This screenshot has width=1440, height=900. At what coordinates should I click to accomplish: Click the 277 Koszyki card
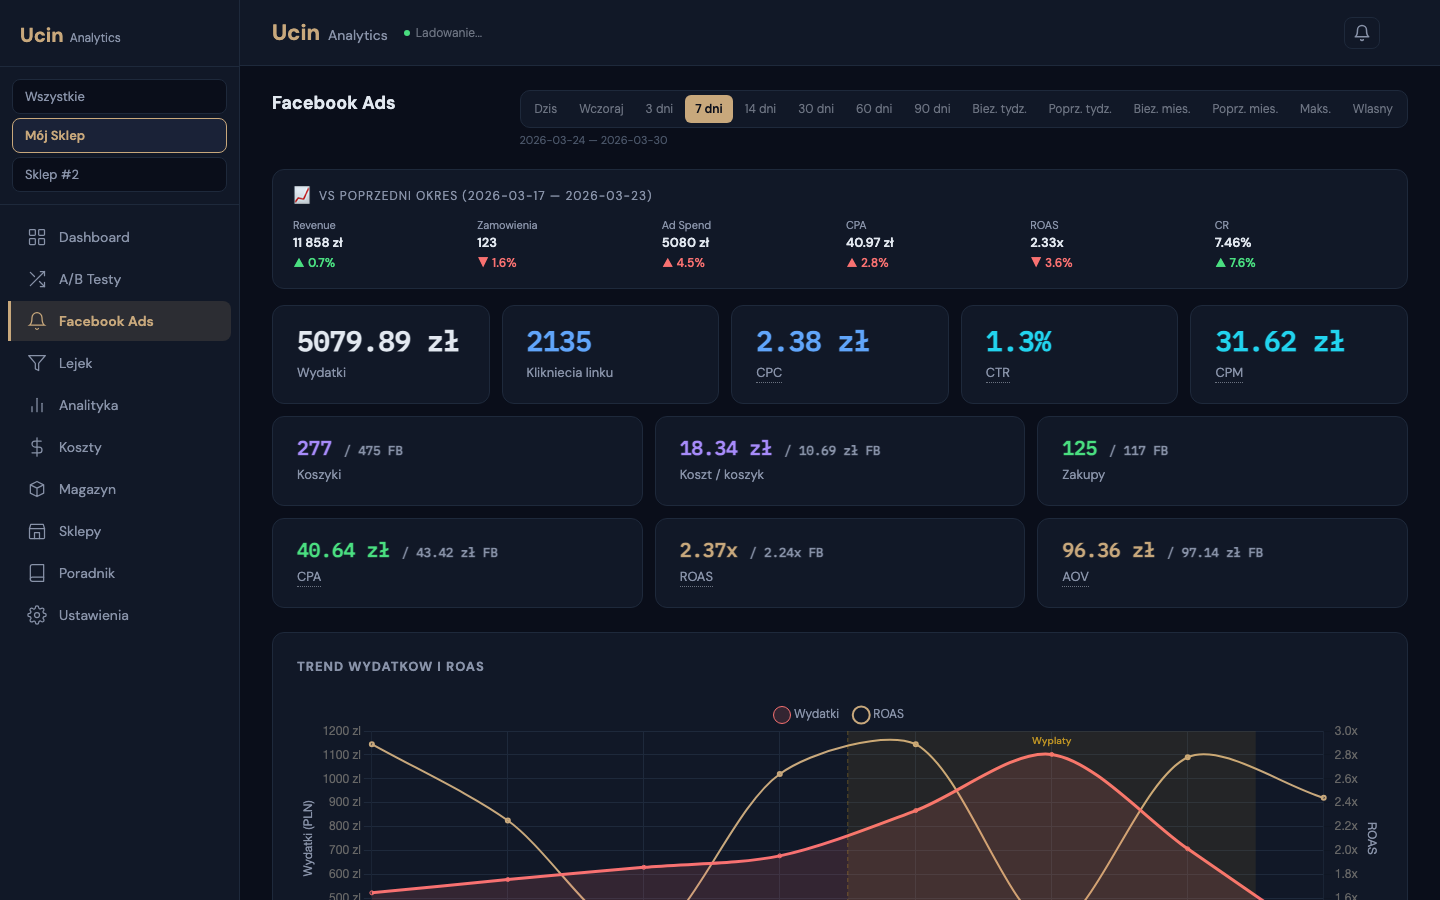457,461
